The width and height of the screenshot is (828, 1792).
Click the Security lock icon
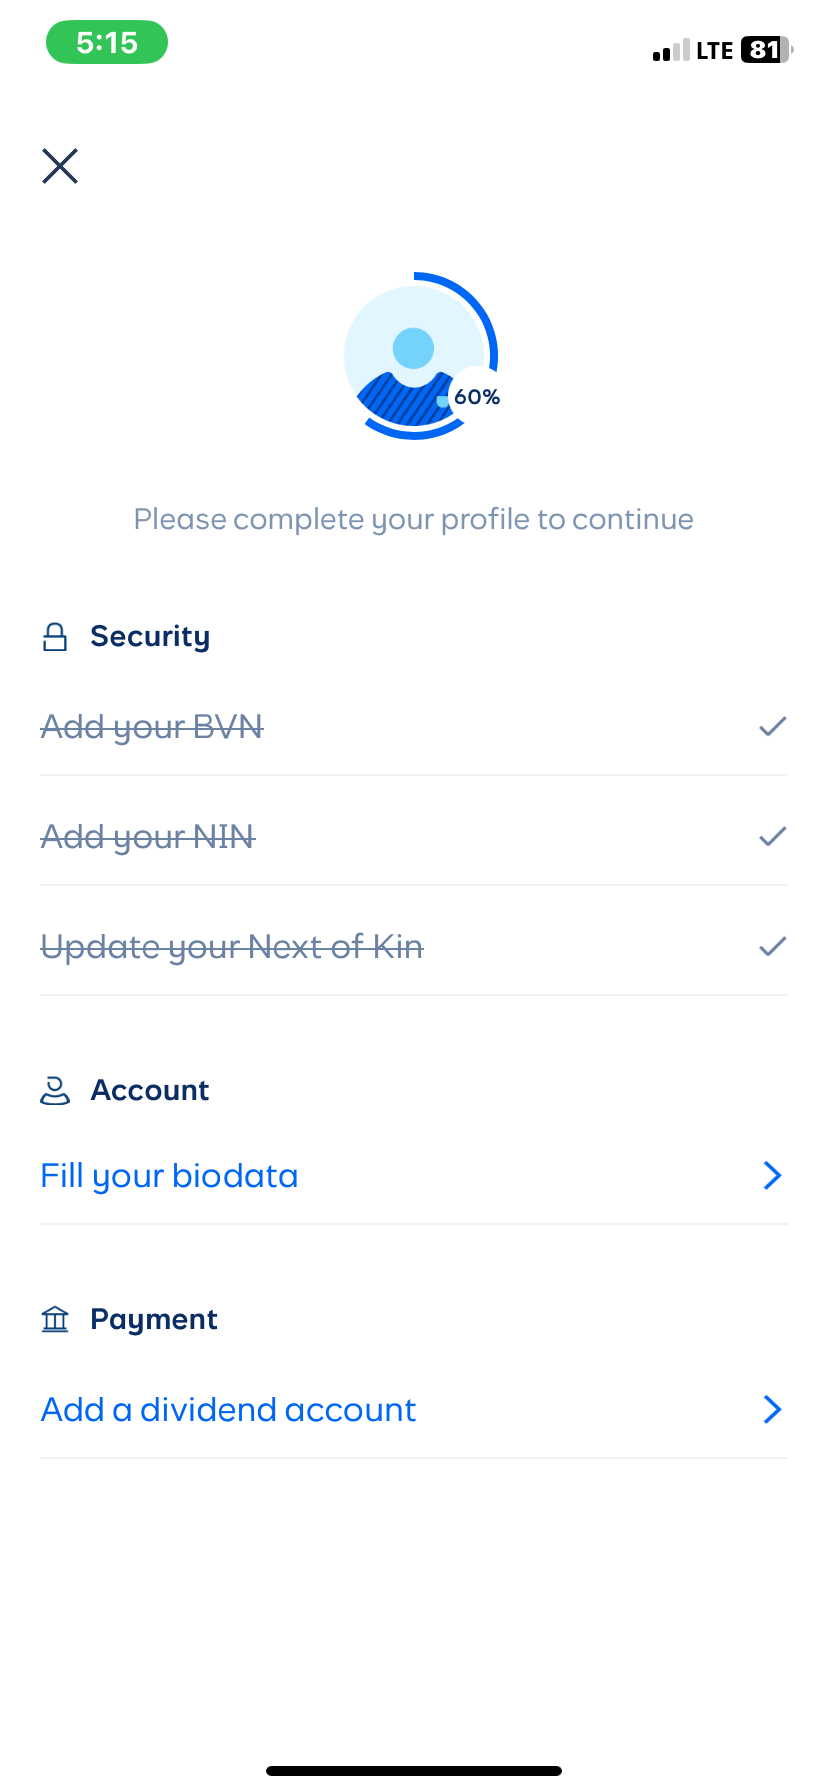click(55, 637)
